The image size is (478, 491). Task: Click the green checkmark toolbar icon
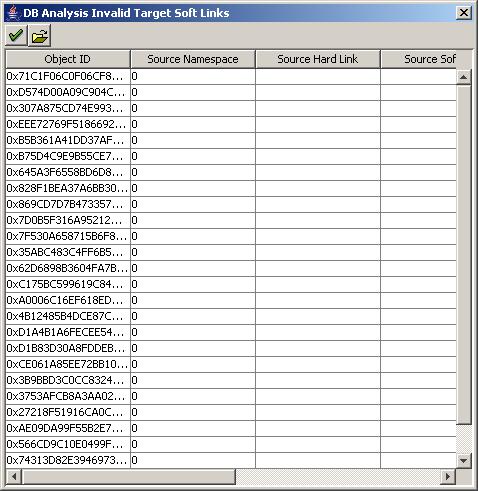(16, 35)
